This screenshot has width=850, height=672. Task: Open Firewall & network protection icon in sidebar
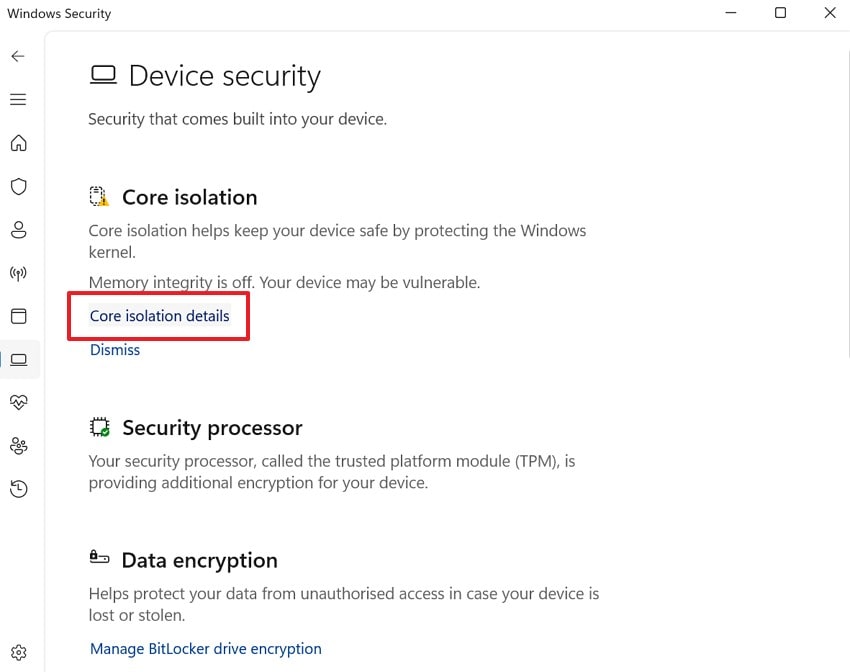(x=18, y=273)
